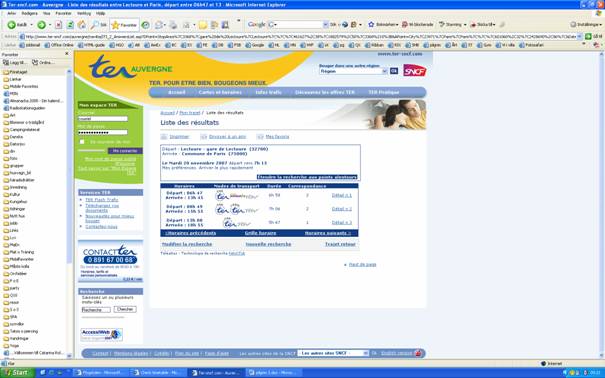Open the Région selection dropdown
Screen dimensions: 605x378
point(353,71)
